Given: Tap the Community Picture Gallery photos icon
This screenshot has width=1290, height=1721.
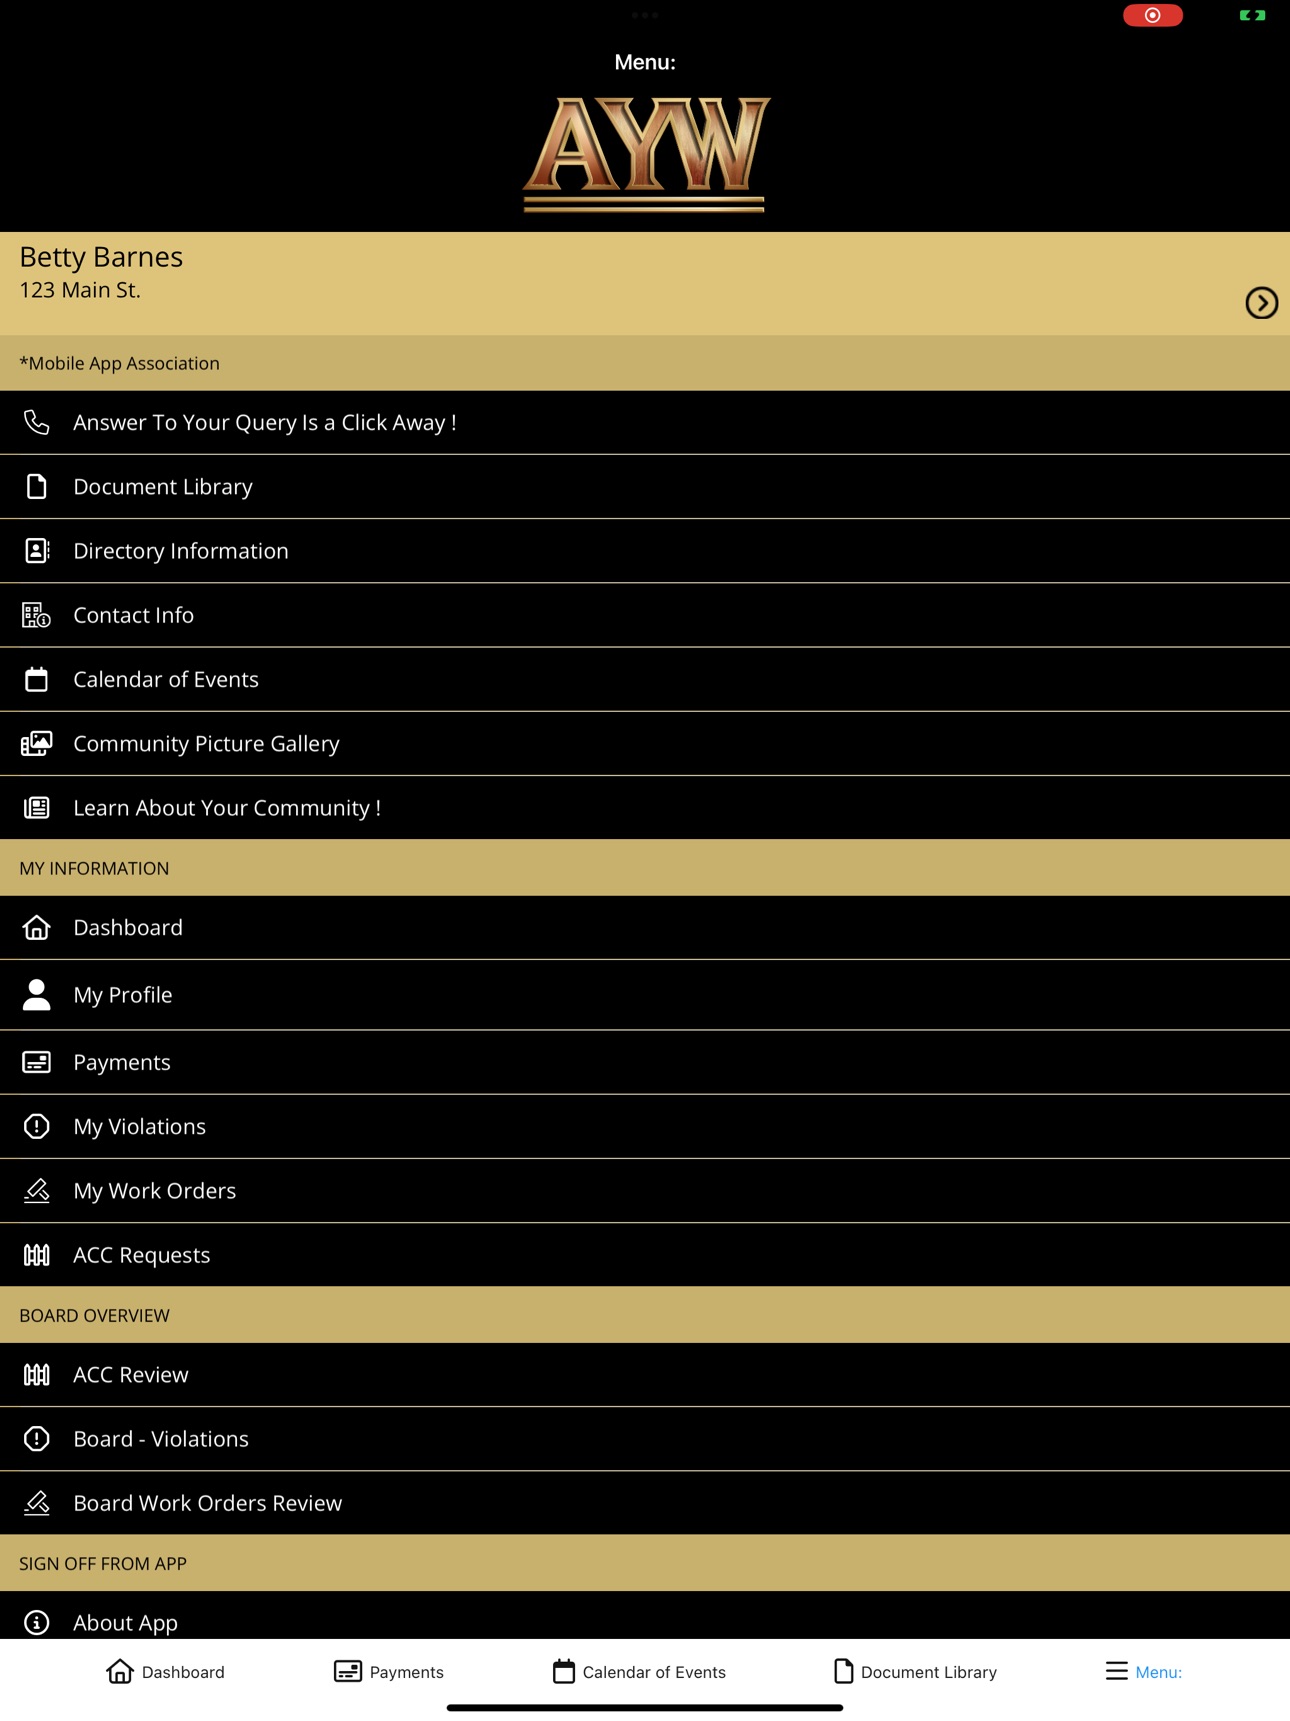Looking at the screenshot, I should point(37,743).
